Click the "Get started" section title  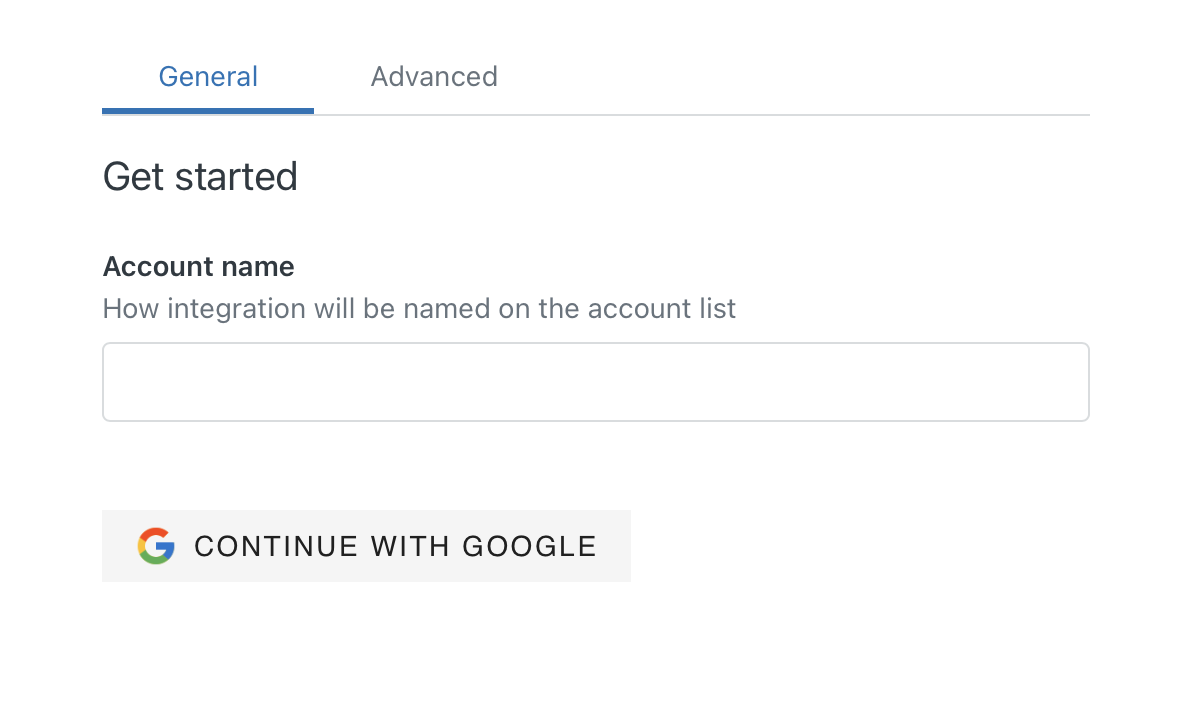pyautogui.click(x=200, y=177)
